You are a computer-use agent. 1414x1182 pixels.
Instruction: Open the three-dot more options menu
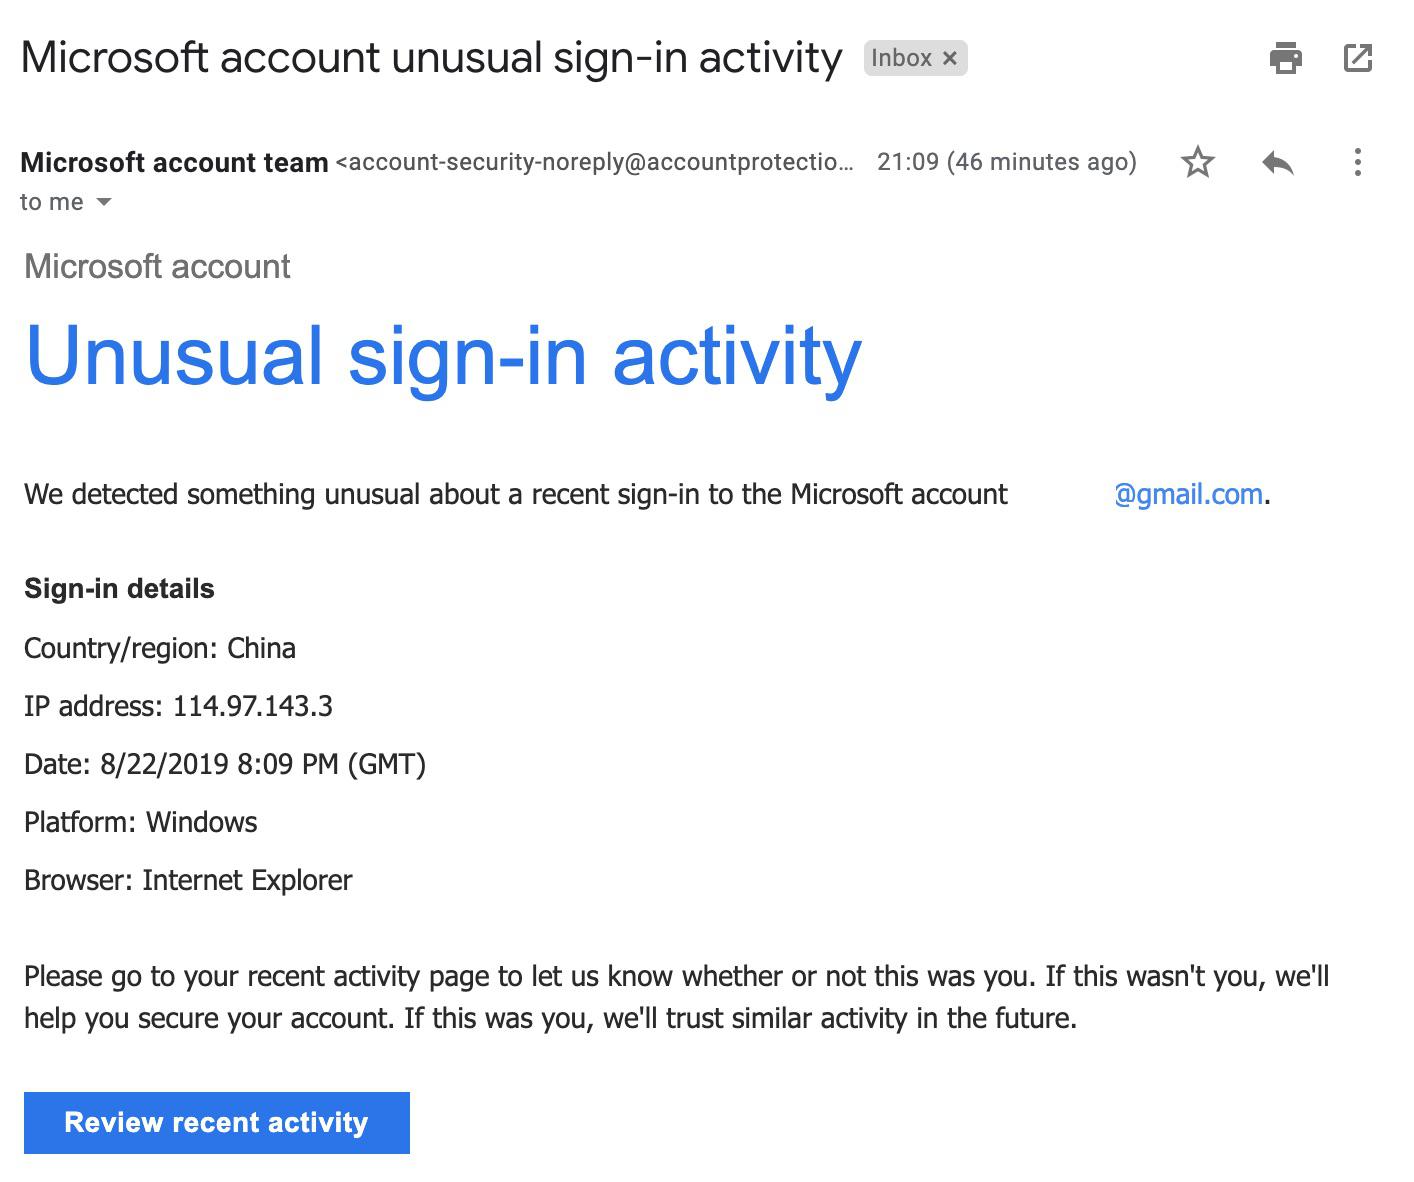(x=1357, y=162)
